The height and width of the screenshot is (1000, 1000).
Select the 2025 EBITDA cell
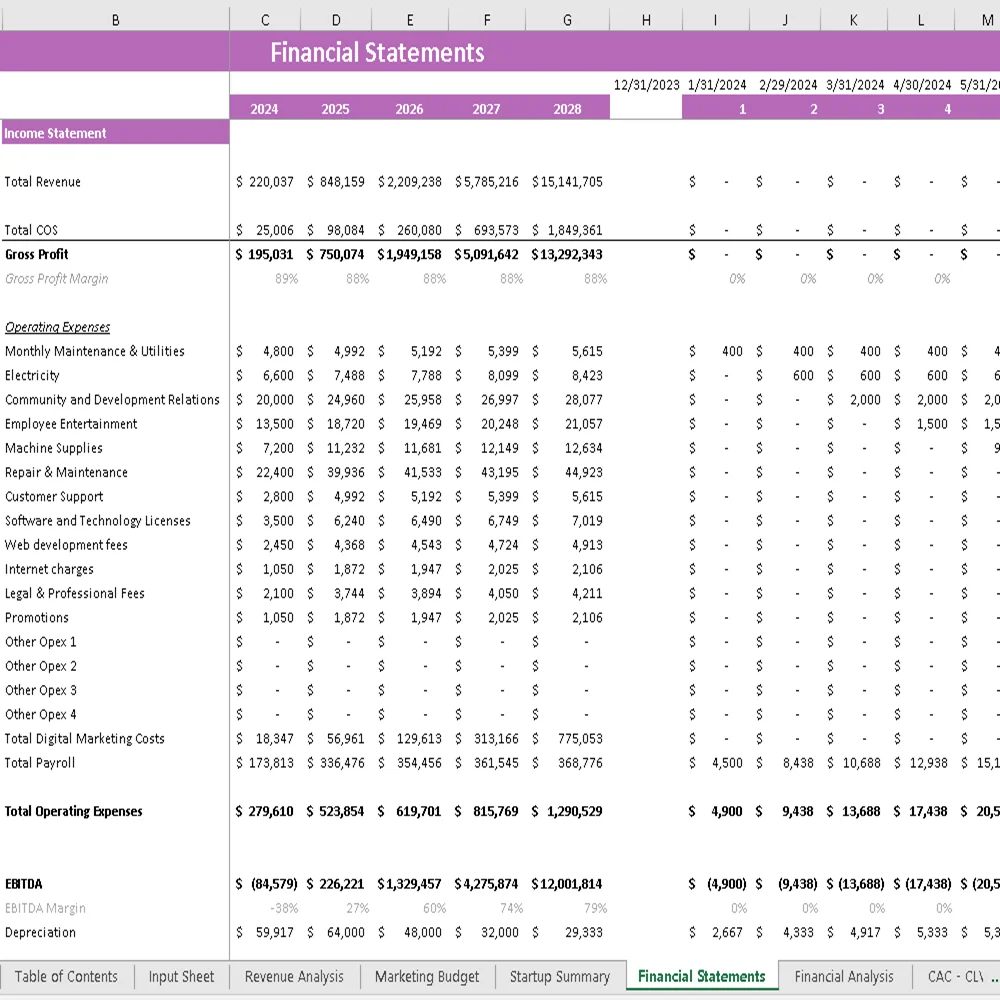point(335,884)
